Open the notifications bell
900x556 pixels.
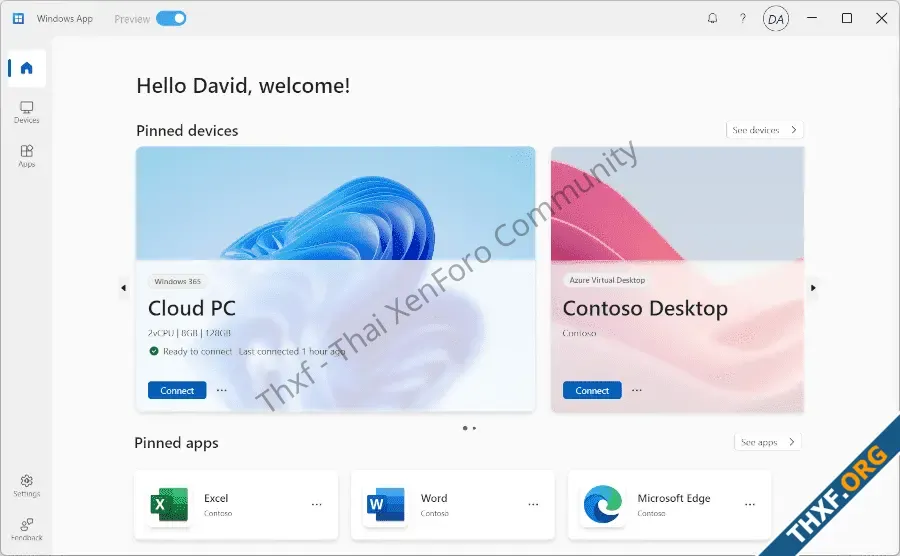coord(712,18)
